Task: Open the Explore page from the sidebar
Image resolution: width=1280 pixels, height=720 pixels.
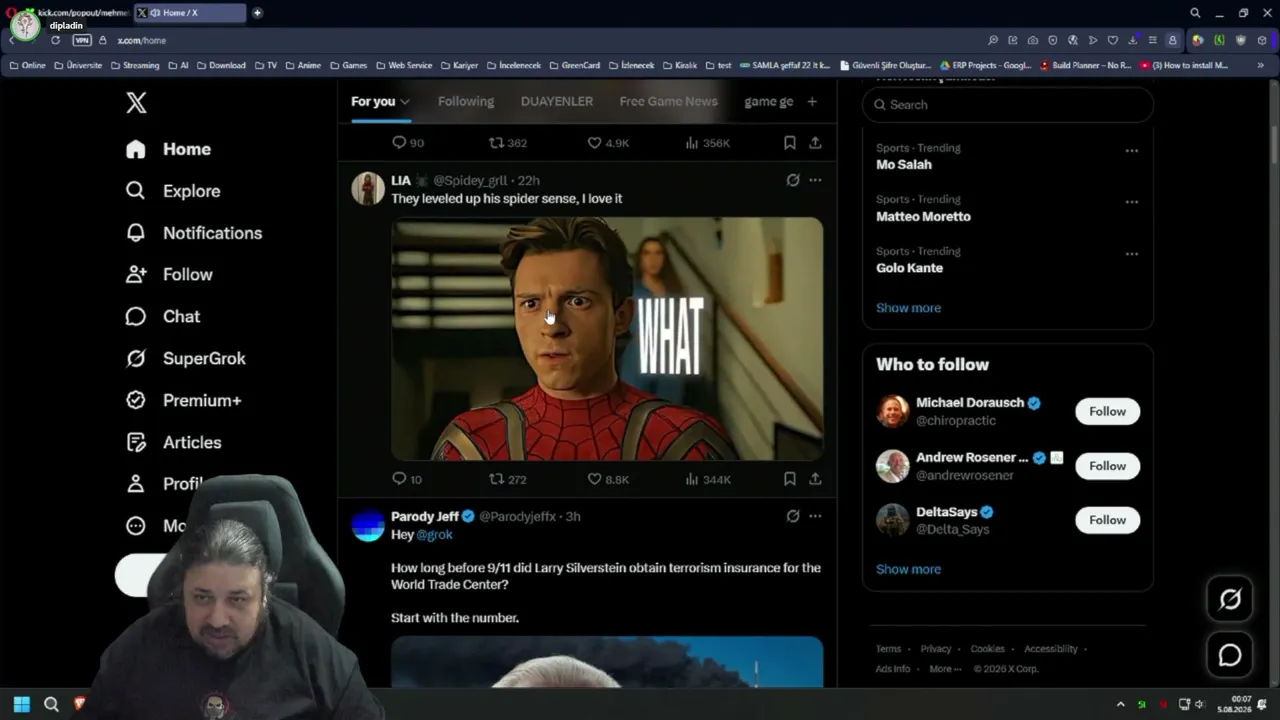Action: 173,191
